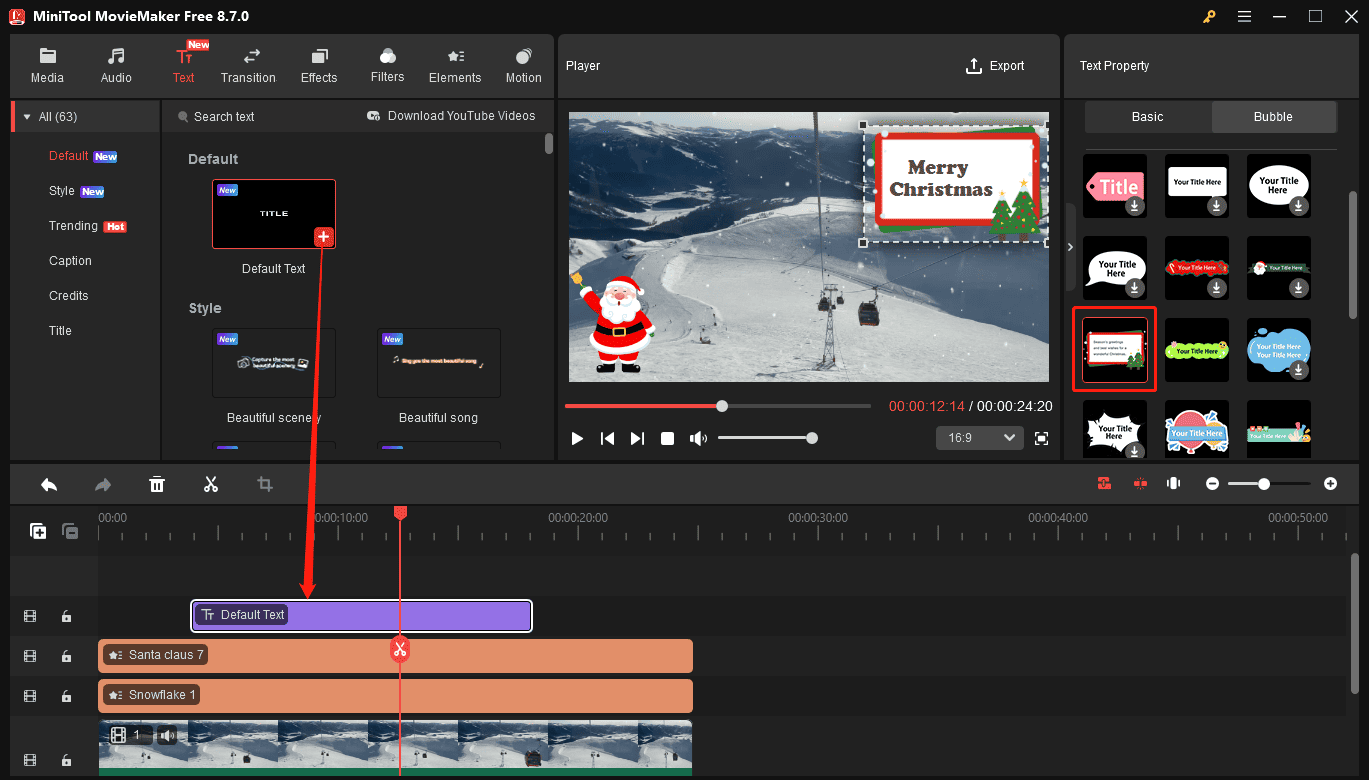Viewport: 1369px width, 780px height.
Task: Adjust the timeline zoom slider
Action: pos(1270,484)
